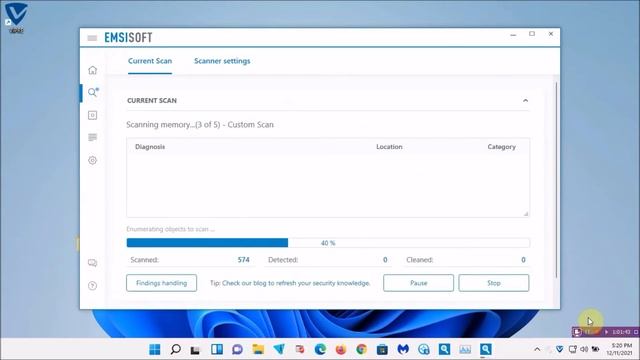
Task: Open the blog tip link
Action: pos(290,283)
